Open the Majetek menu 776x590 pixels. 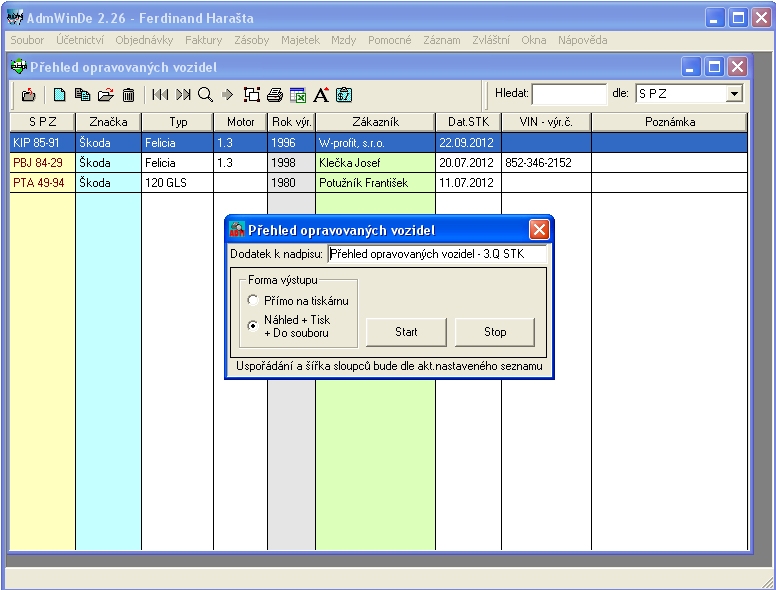point(300,40)
